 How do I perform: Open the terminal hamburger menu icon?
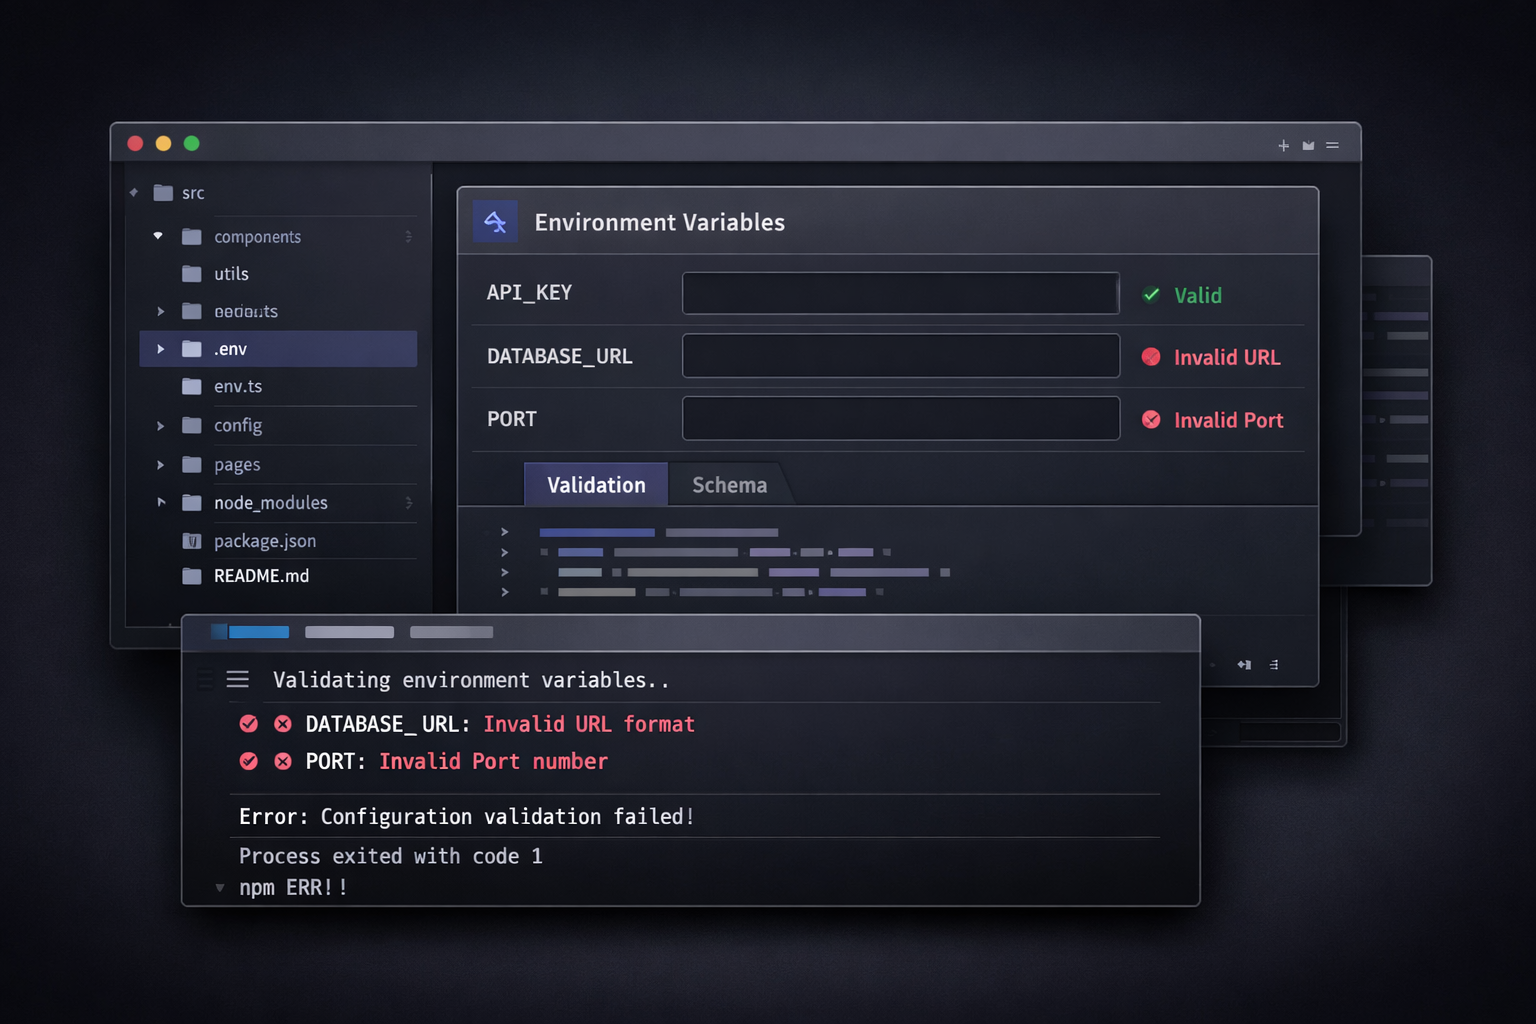click(x=238, y=680)
